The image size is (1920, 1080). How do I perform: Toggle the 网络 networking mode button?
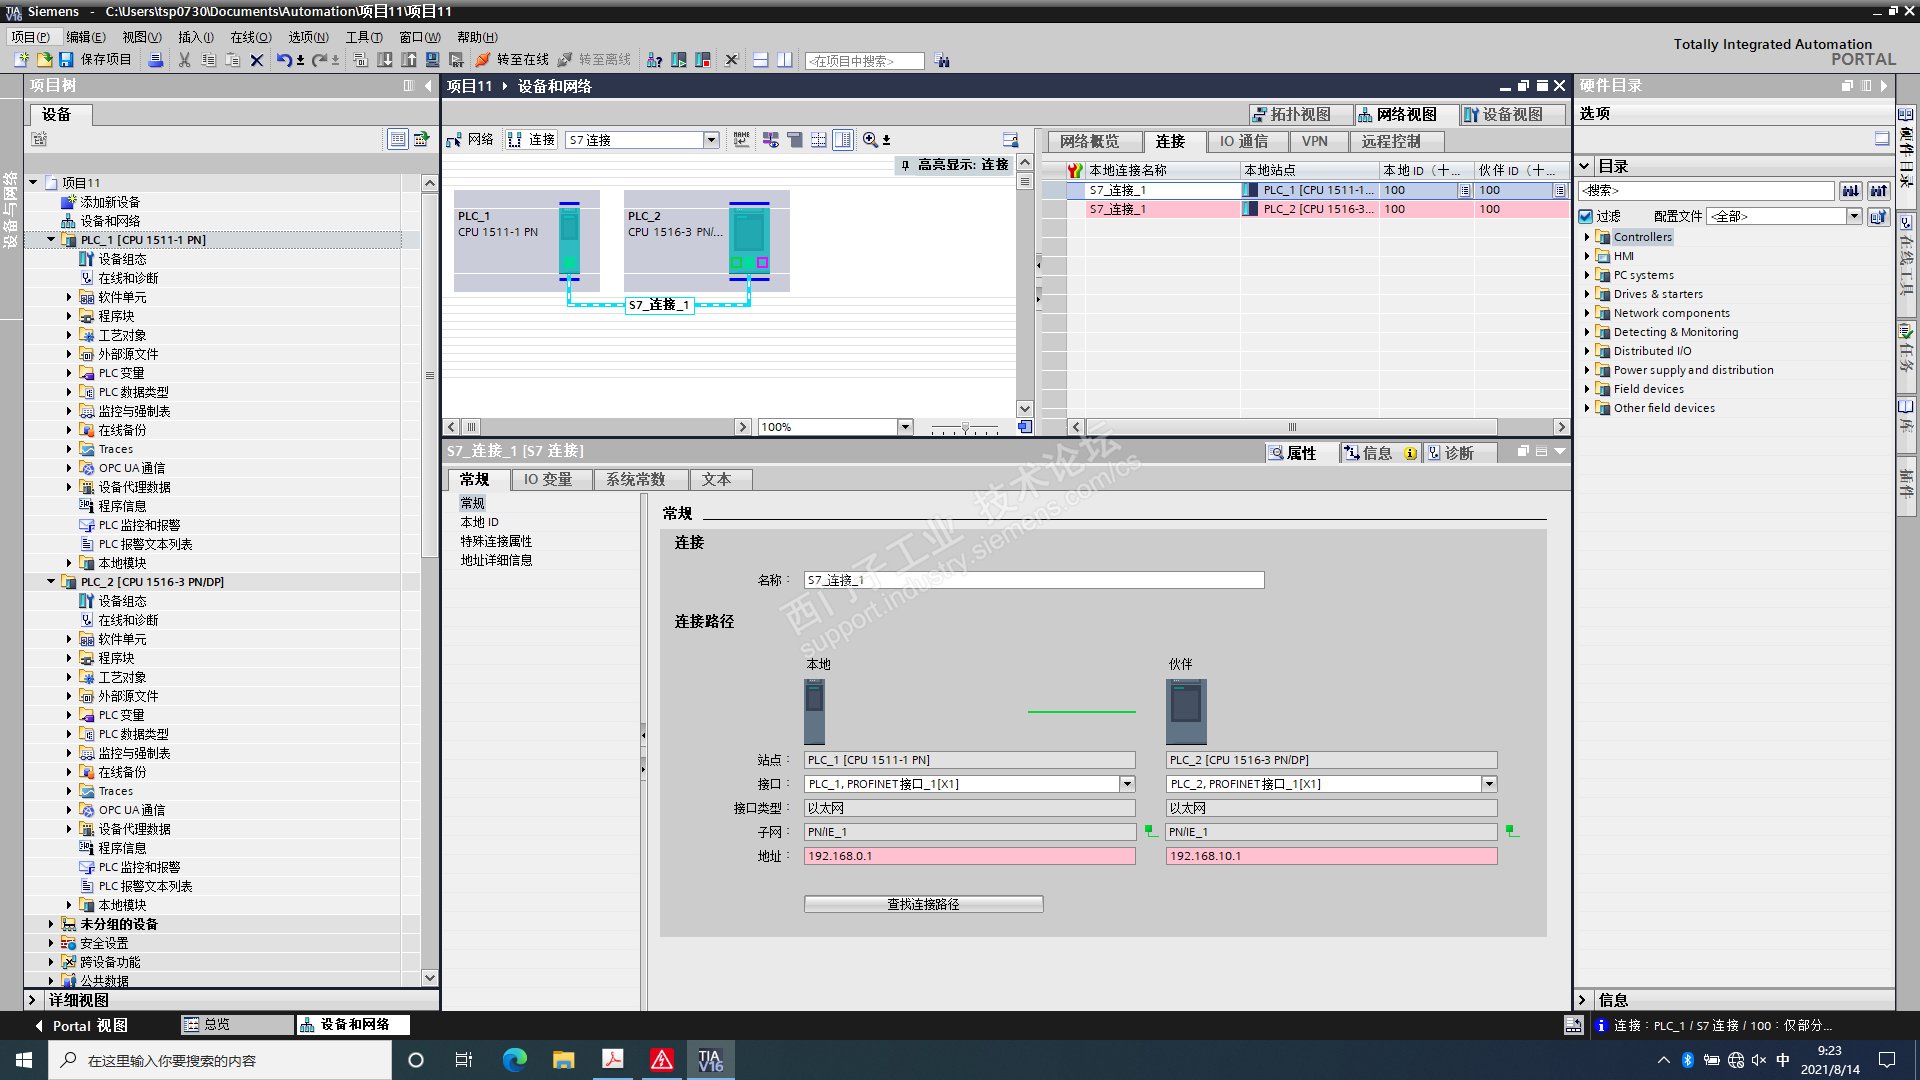(x=470, y=140)
